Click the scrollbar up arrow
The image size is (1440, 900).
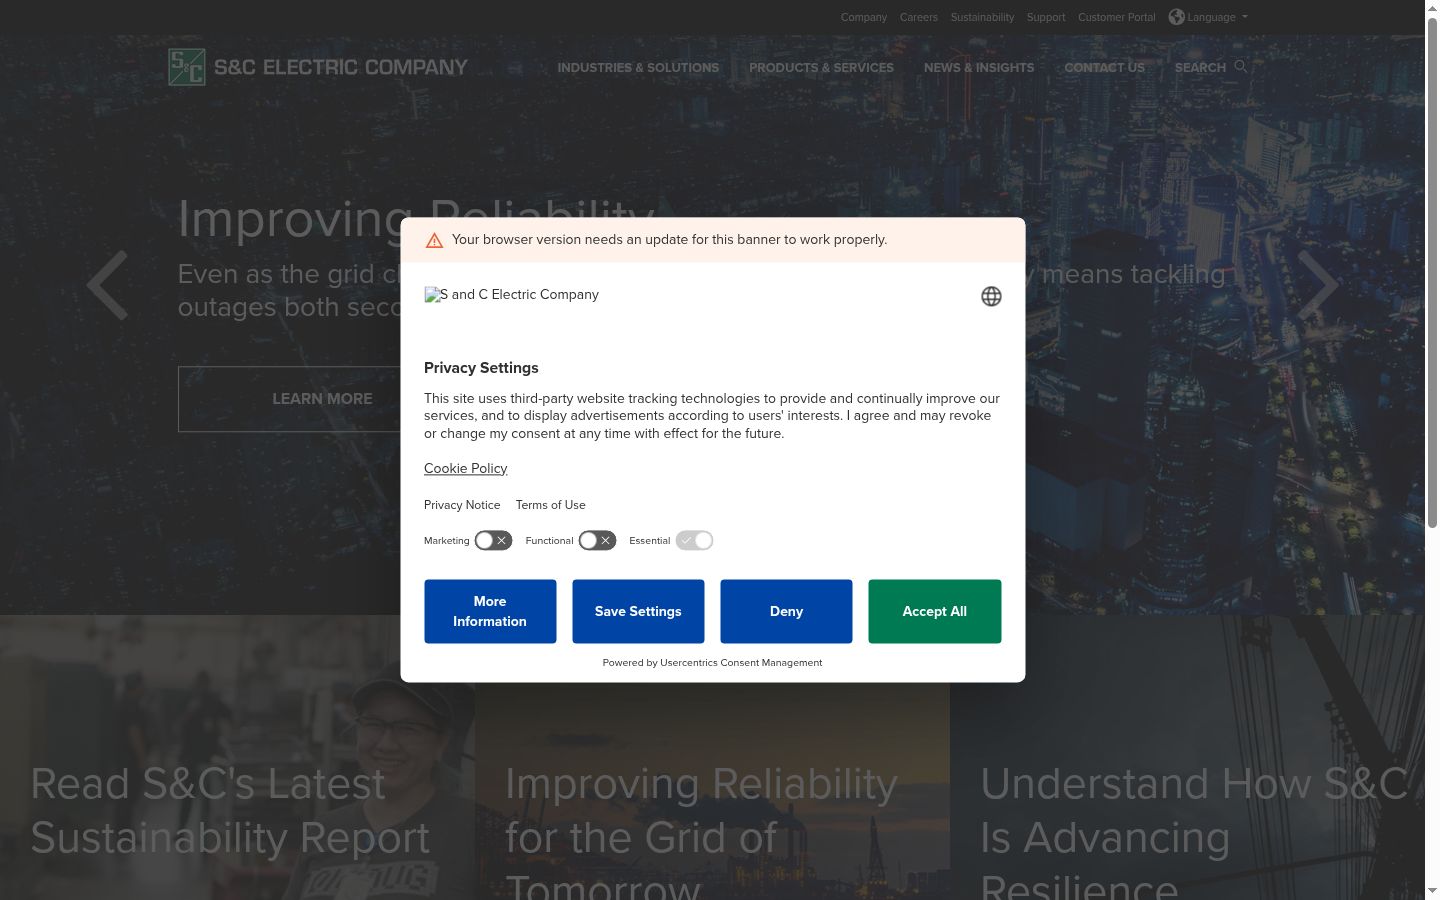click(1432, 7)
